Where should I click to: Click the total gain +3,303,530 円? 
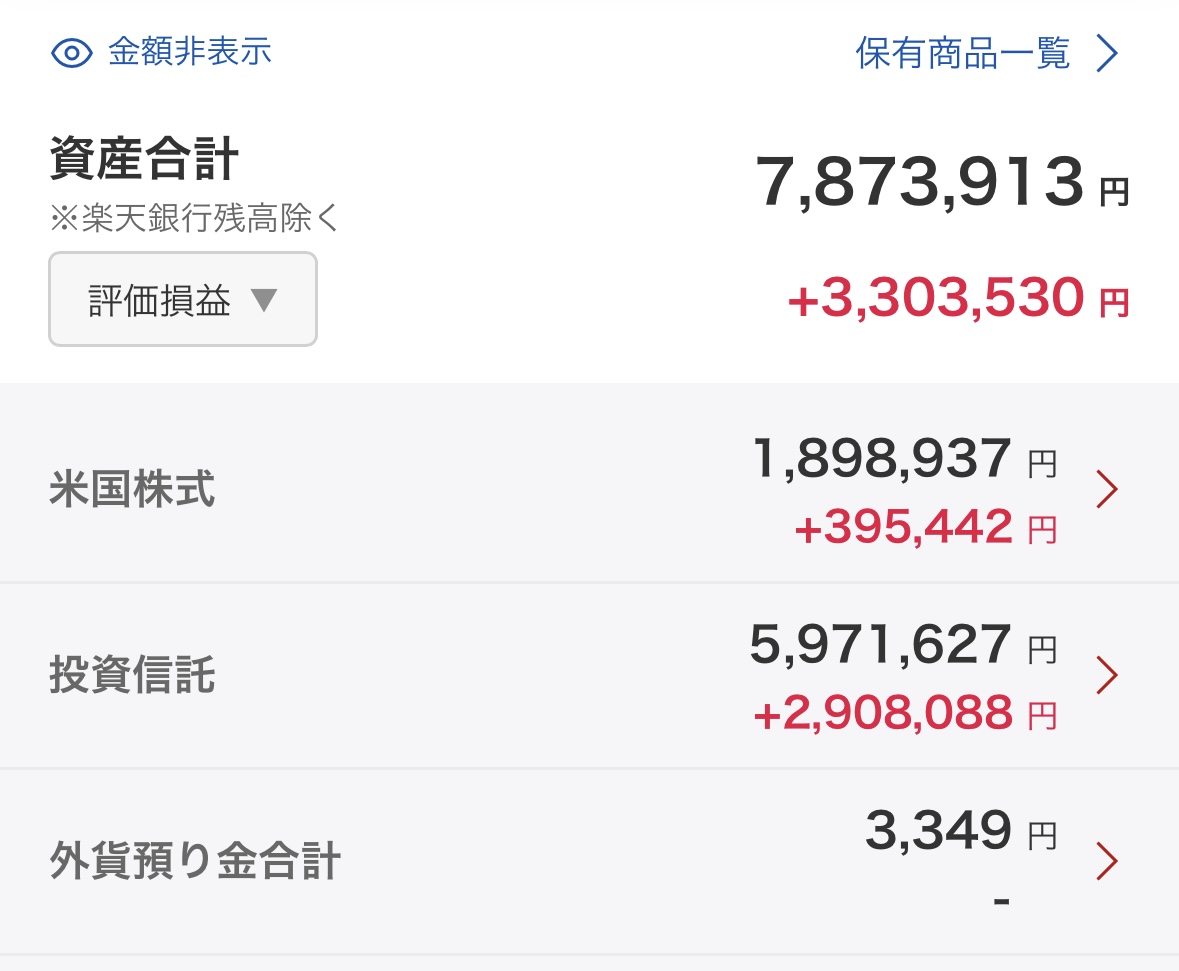[957, 299]
